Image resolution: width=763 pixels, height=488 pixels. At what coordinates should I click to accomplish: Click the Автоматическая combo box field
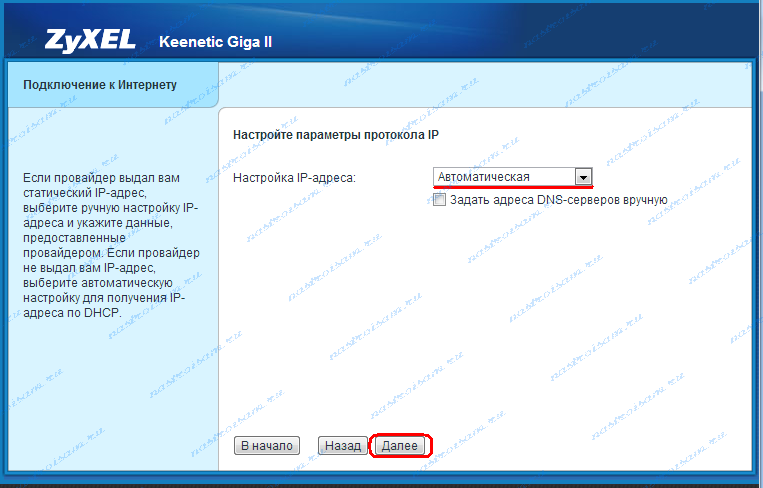tap(512, 177)
